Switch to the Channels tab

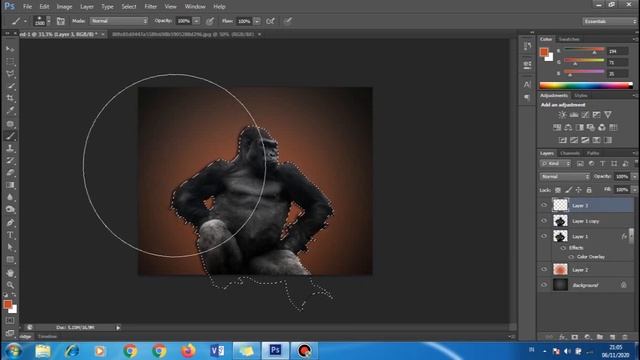click(570, 153)
